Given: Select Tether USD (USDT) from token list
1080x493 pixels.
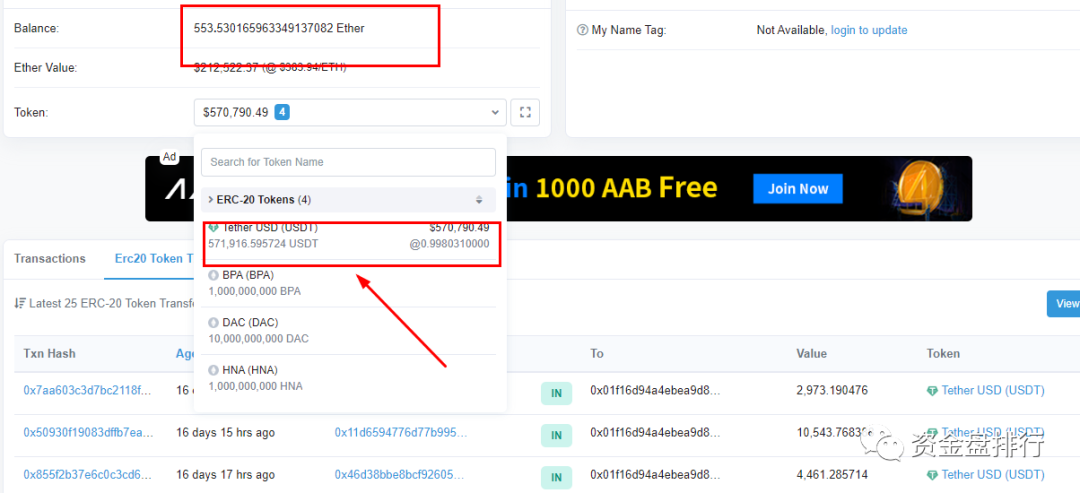Looking at the screenshot, I should coord(349,235).
